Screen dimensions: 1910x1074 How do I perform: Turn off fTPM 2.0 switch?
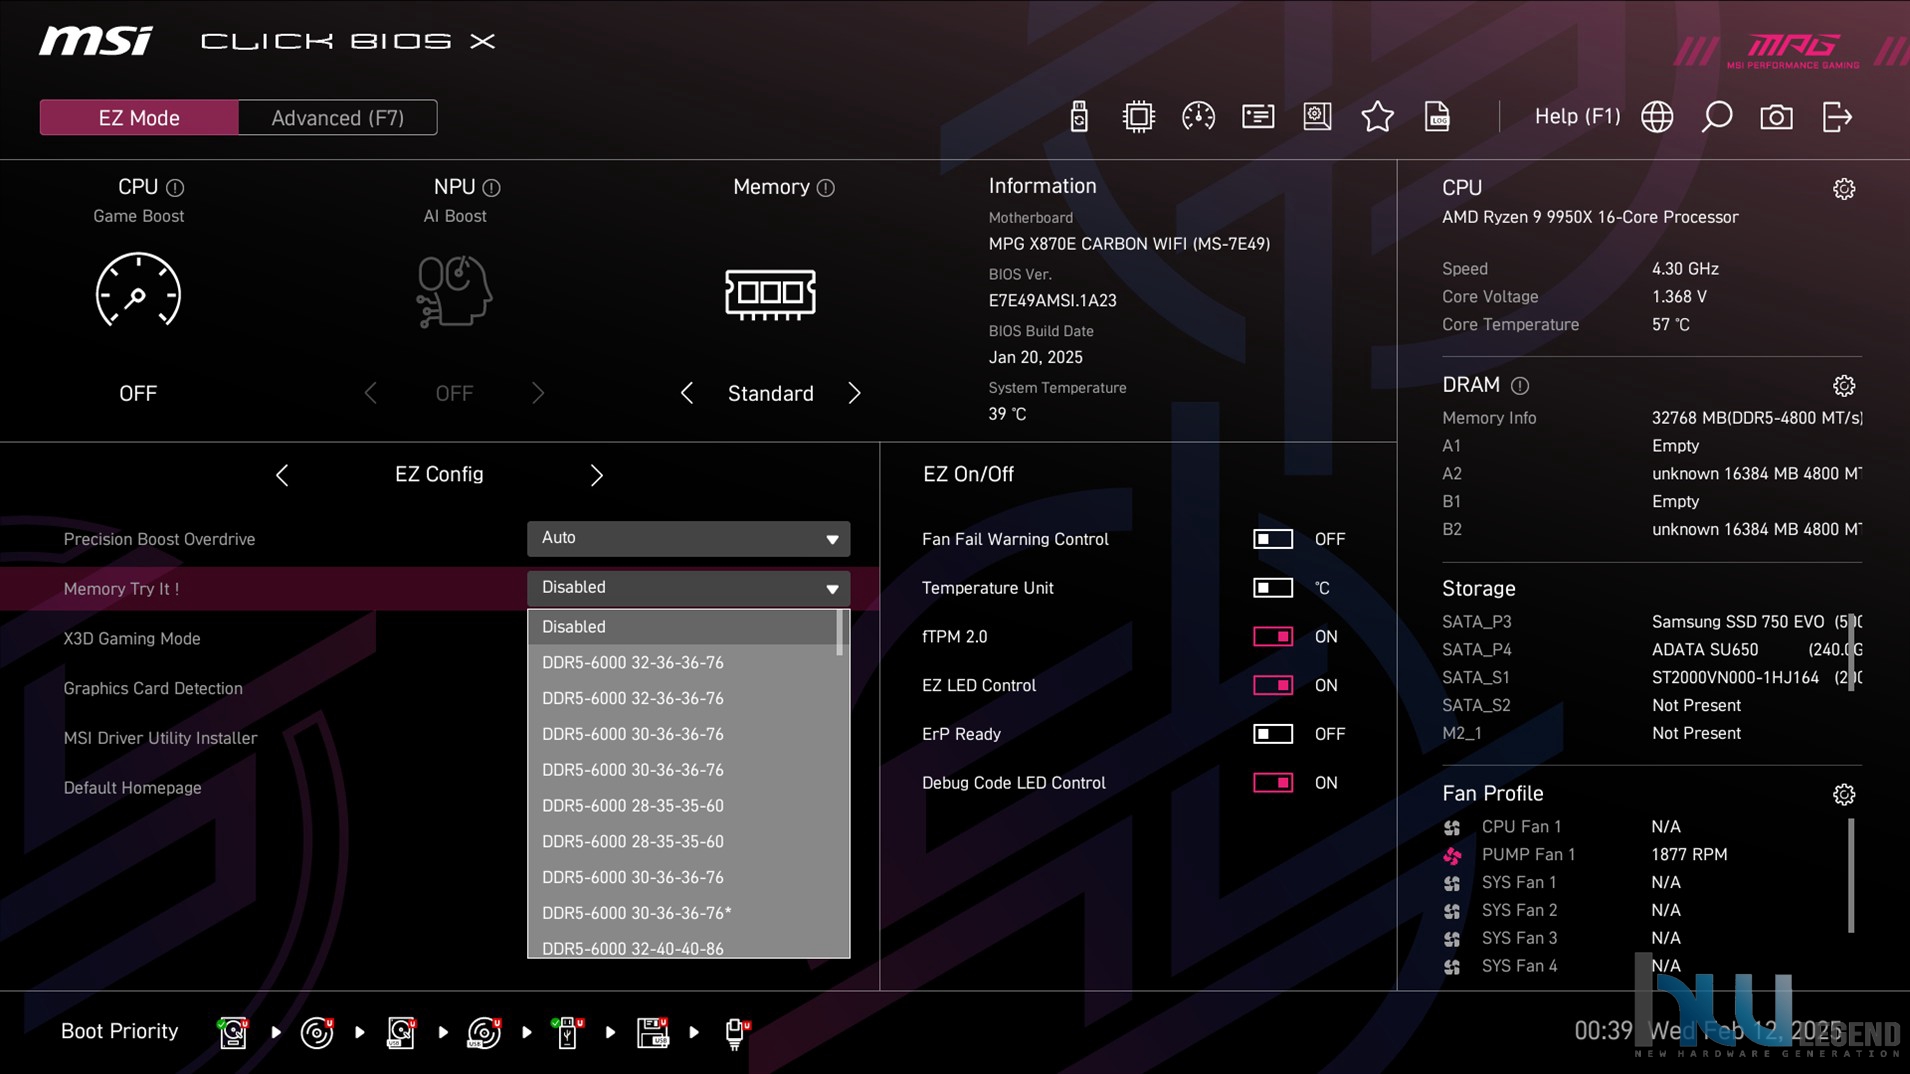click(x=1273, y=637)
